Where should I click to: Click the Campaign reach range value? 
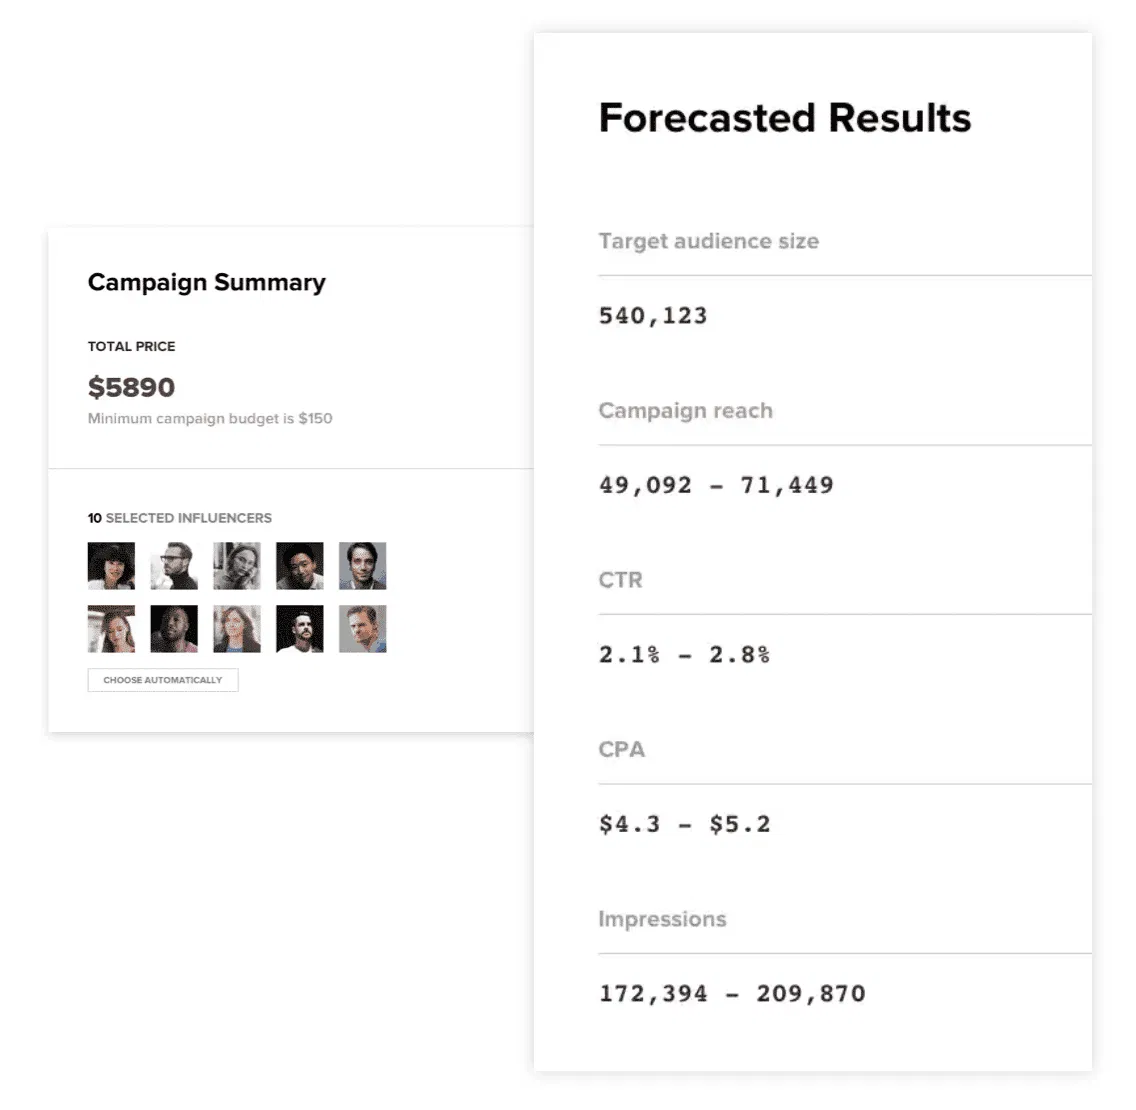pyautogui.click(x=716, y=485)
